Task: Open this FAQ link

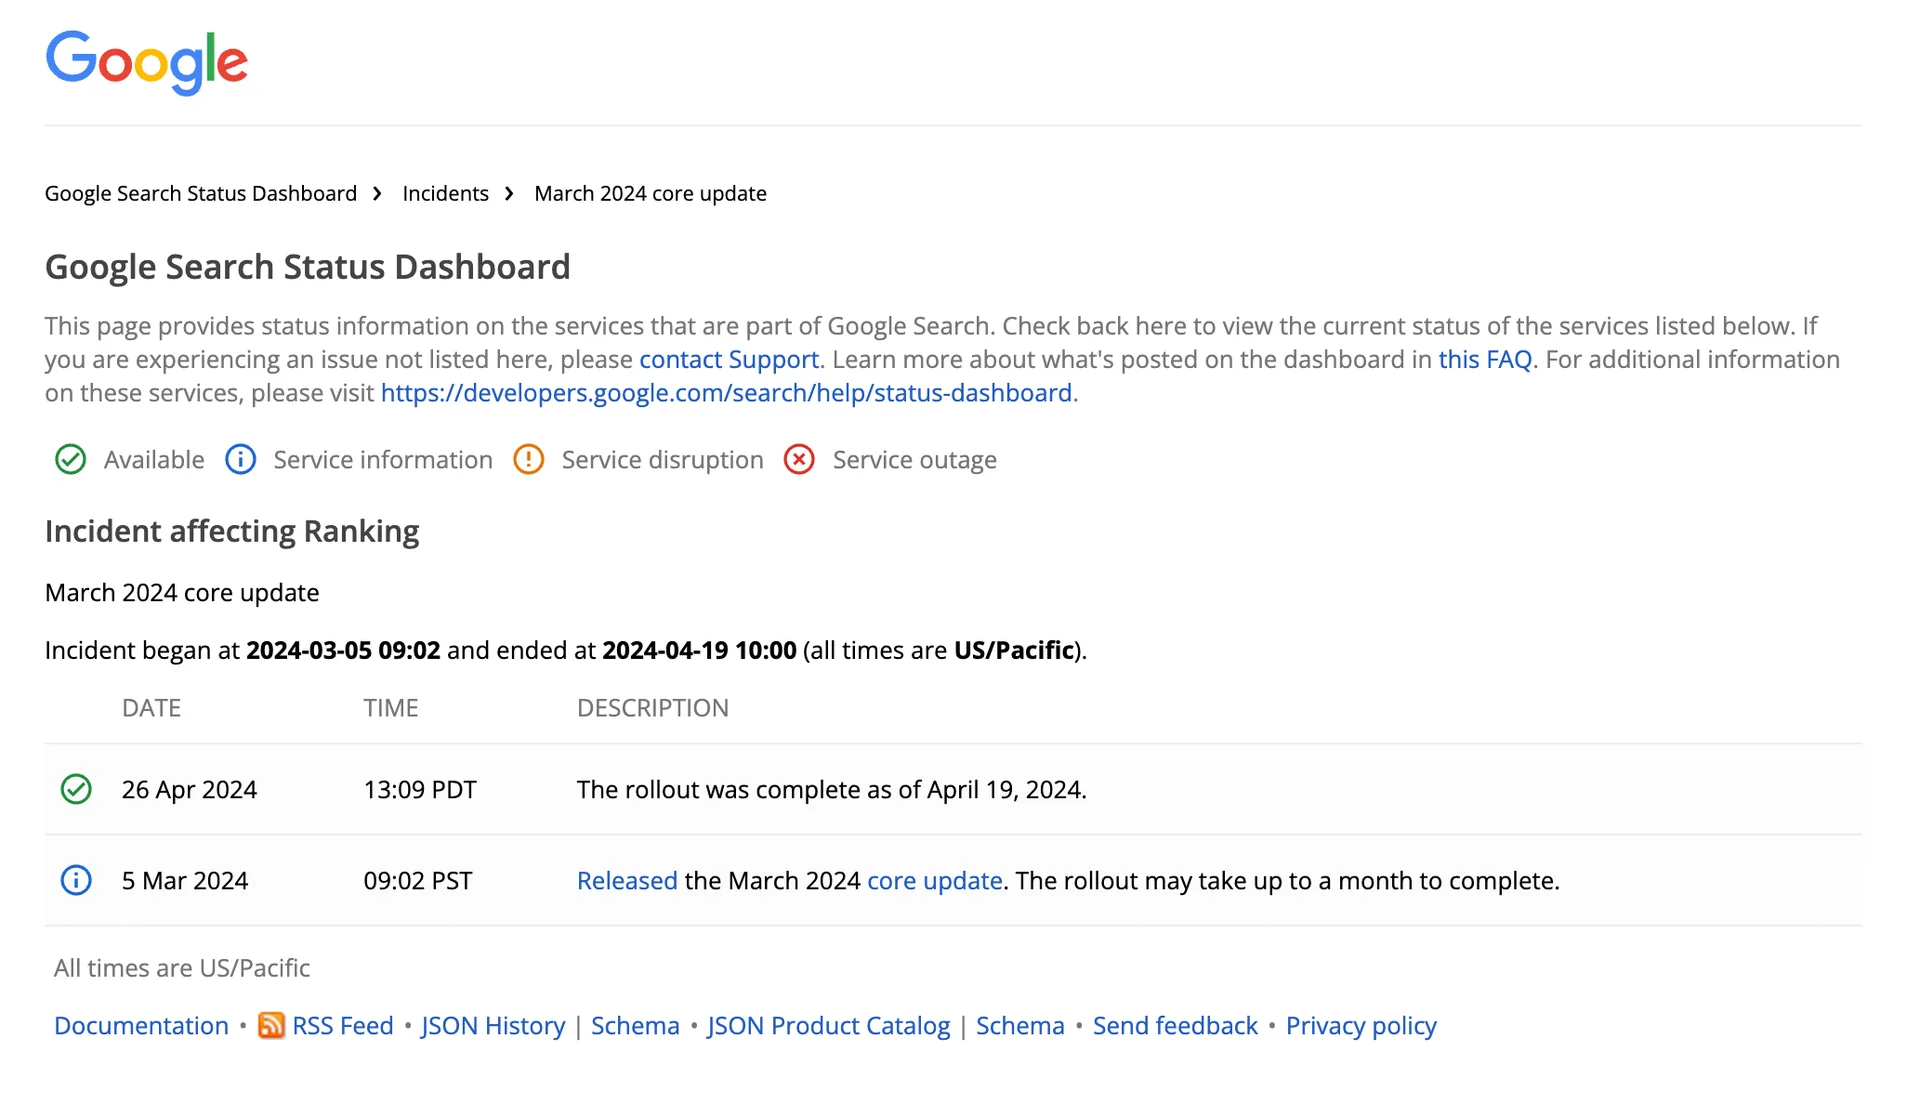Action: (1484, 359)
